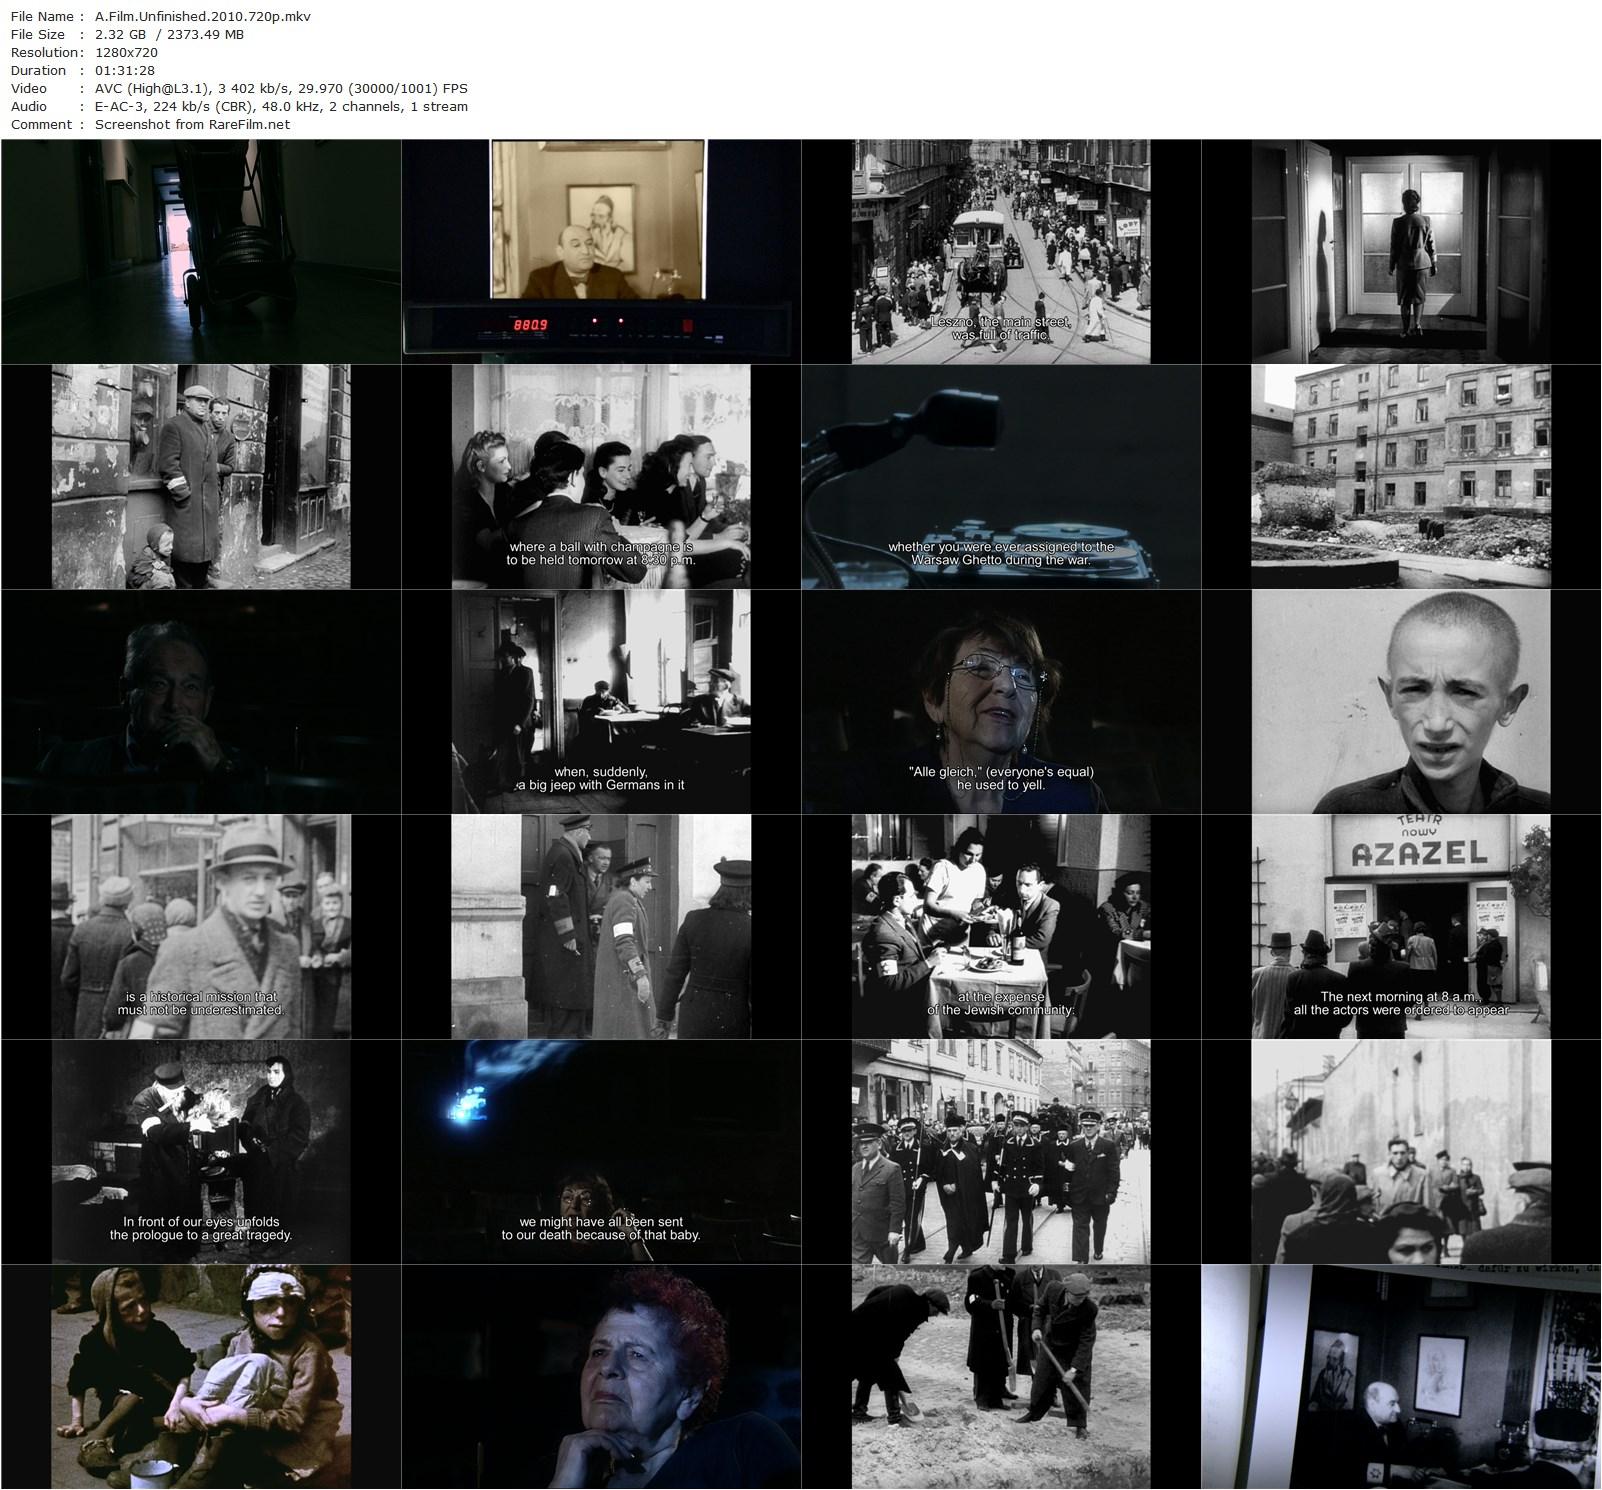The height and width of the screenshot is (1490, 1602).
Task: Select the ruined apartment building courtyard frame
Action: (x=1400, y=476)
